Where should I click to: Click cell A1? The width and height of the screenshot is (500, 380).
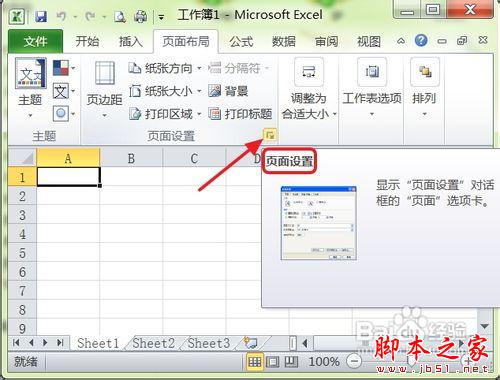[x=68, y=176]
